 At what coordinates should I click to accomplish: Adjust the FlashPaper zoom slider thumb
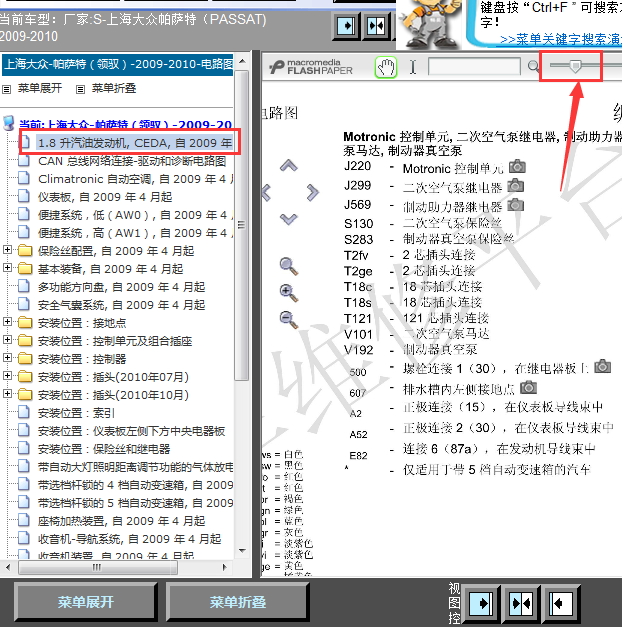575,66
